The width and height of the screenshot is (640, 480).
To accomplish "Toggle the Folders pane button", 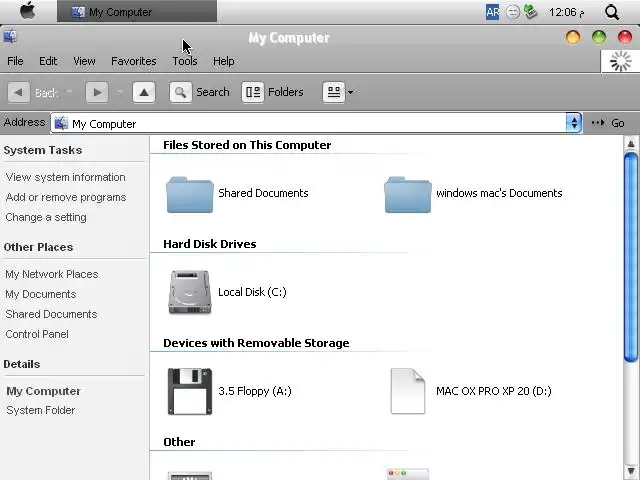I will click(273, 92).
